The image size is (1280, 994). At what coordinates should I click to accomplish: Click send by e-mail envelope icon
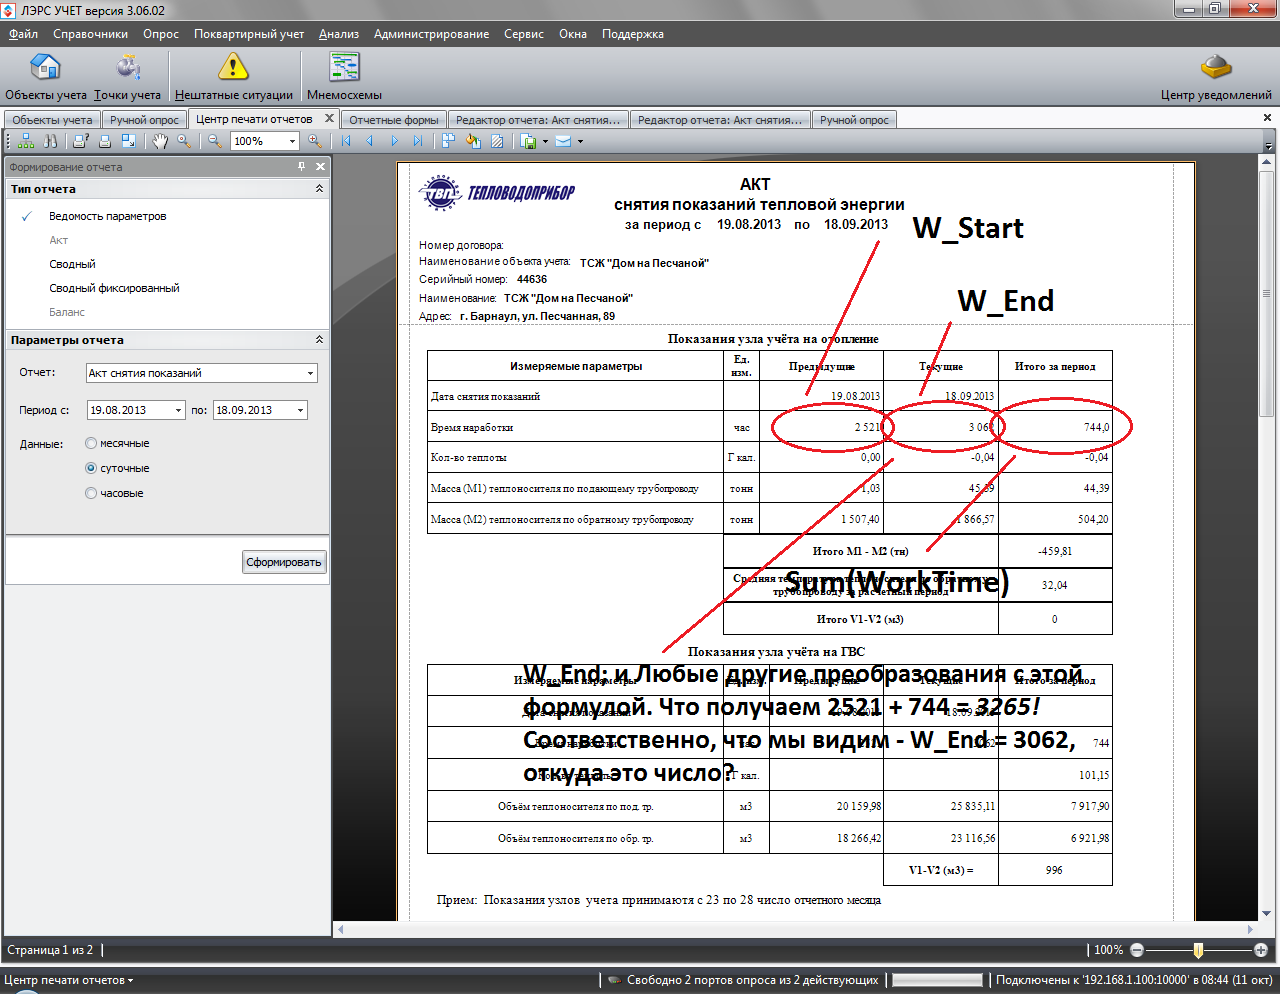(x=563, y=141)
